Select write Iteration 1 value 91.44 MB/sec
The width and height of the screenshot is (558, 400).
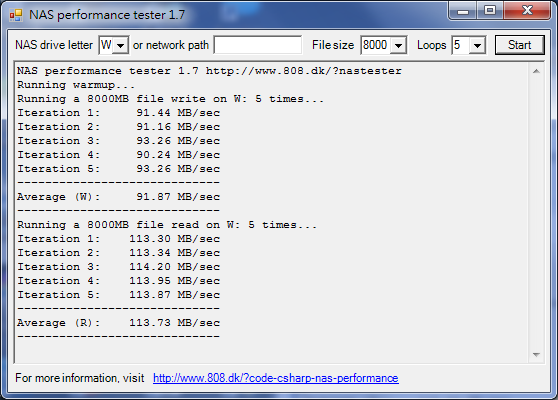tap(178, 113)
